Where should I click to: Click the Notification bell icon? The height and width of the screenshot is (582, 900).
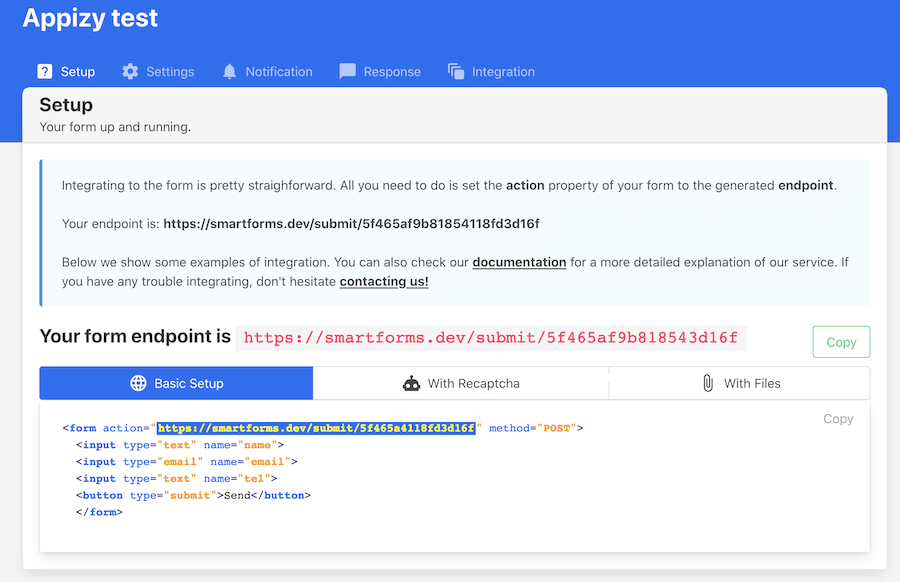coord(230,72)
